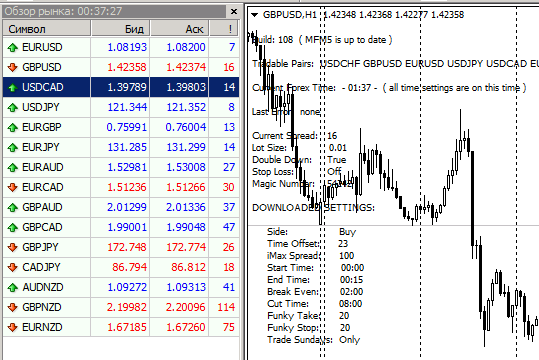The image size is (539, 360).
Task: Click USDCAD bid price 1.39789
Action: pyautogui.click(x=127, y=87)
